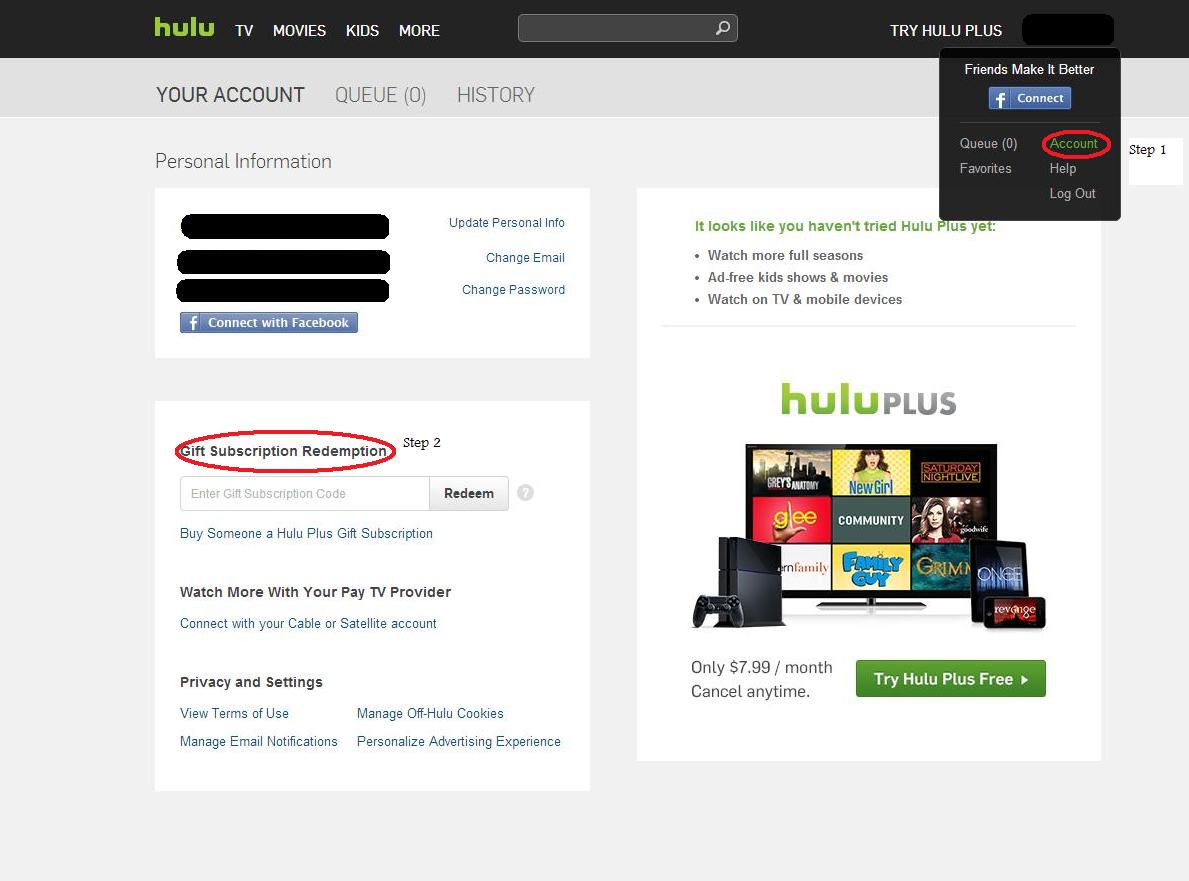1189x881 pixels.
Task: Click the green arrow on Try Hulu Plus Free
Action: click(x=1022, y=678)
